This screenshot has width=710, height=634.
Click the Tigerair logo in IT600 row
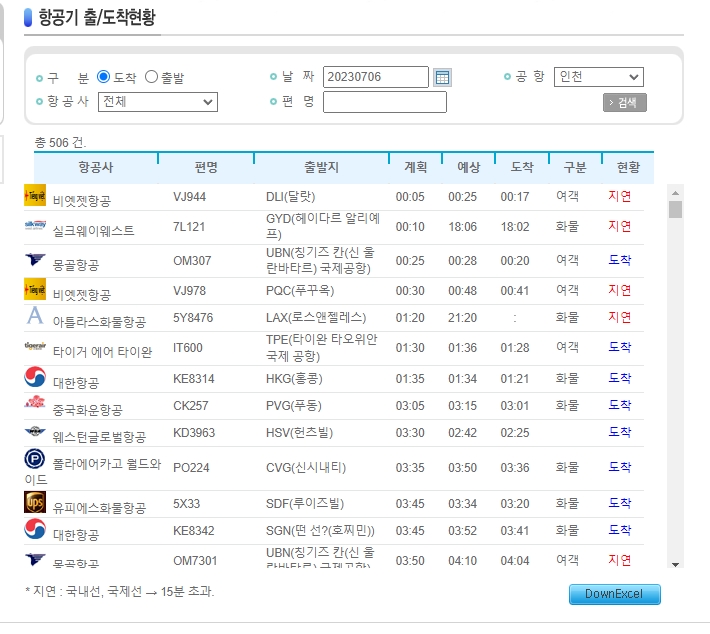(35, 346)
